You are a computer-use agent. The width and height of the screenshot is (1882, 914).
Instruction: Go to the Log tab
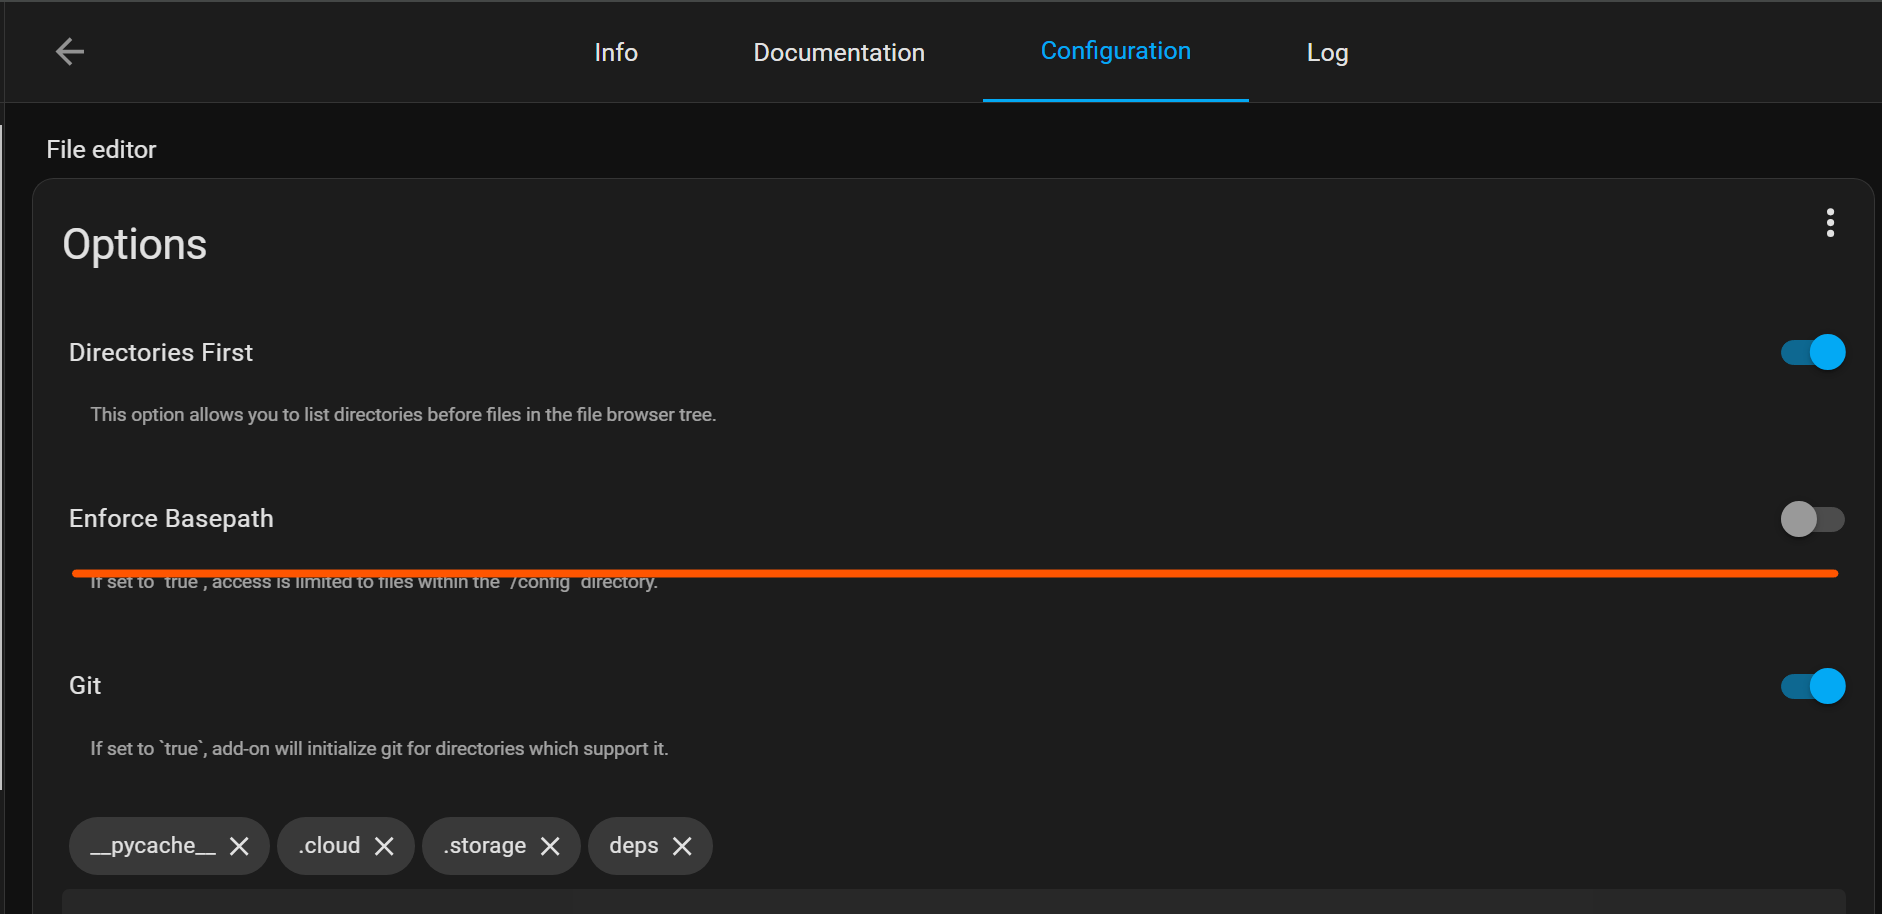click(1327, 52)
